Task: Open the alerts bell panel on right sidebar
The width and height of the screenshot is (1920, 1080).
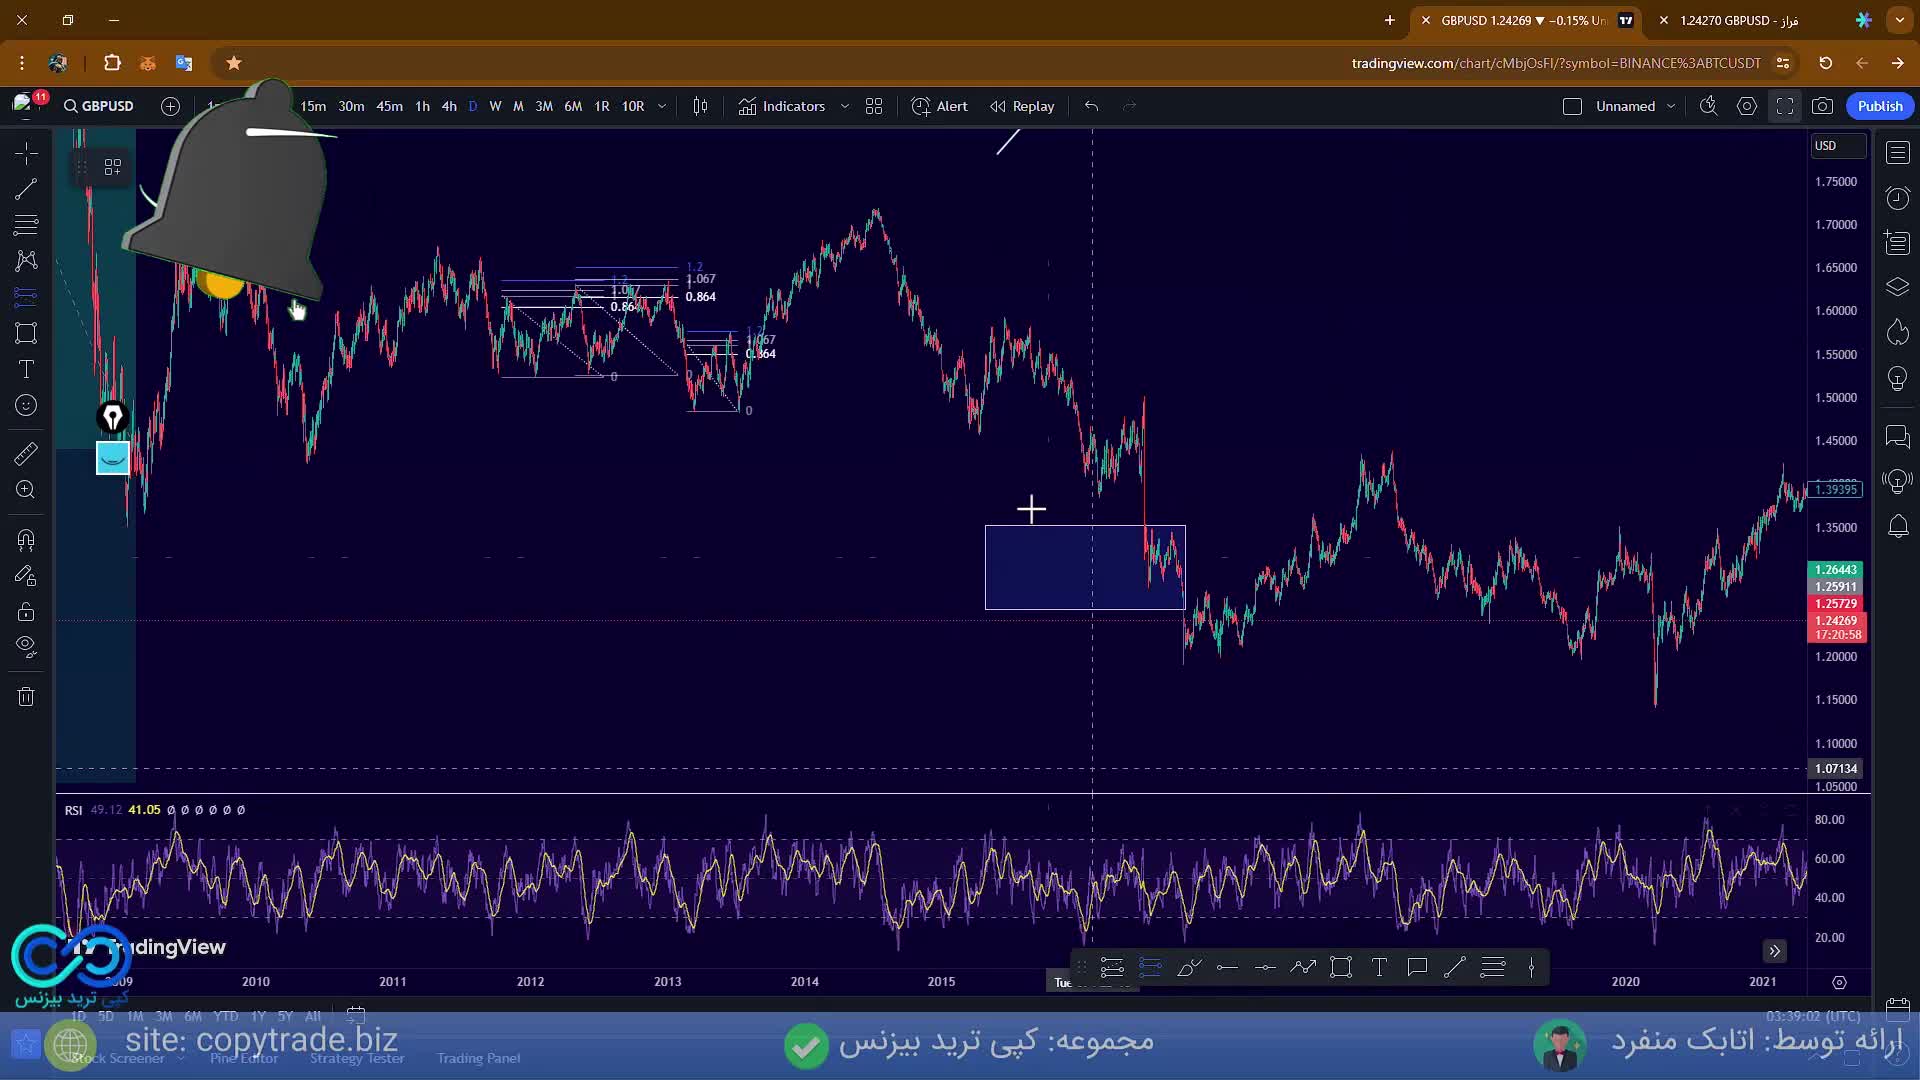Action: tap(1897, 526)
